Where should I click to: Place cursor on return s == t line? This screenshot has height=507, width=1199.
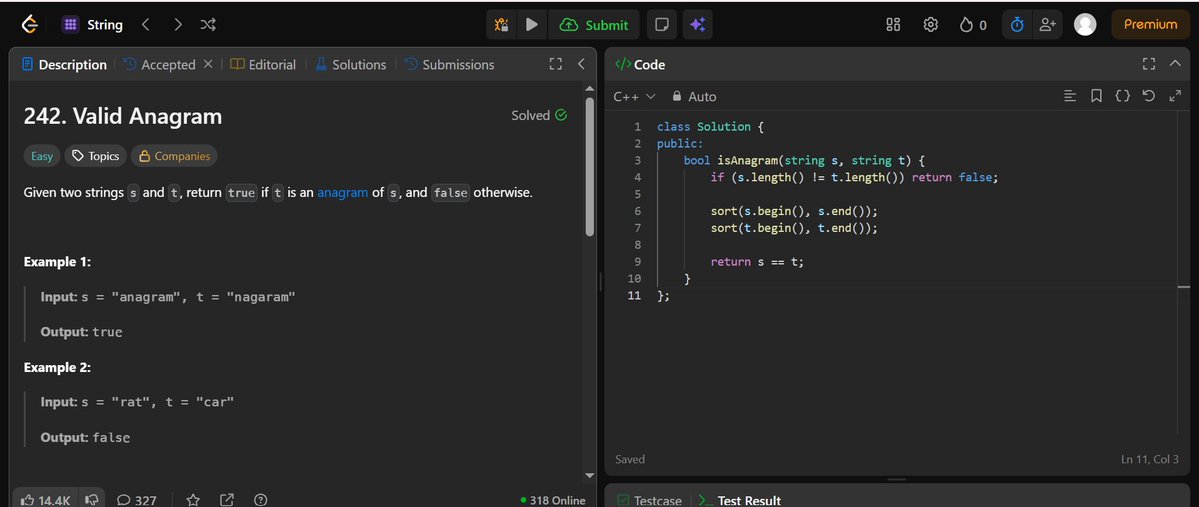pos(757,262)
